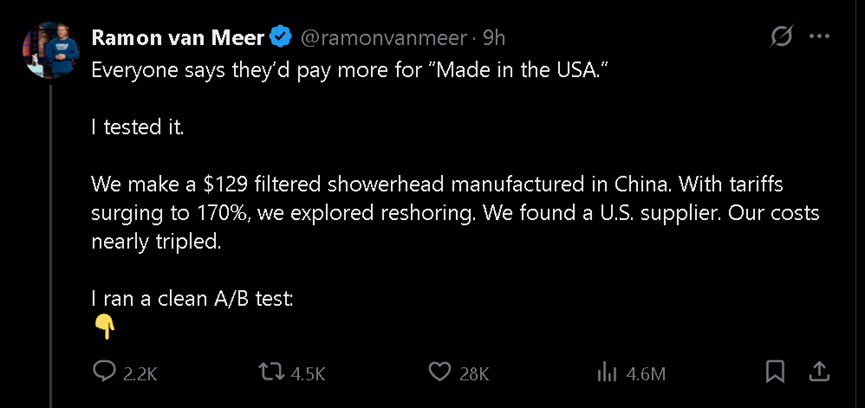Click the 4.5K reposts count
Viewport: 865px width, 408px height.
(308, 373)
